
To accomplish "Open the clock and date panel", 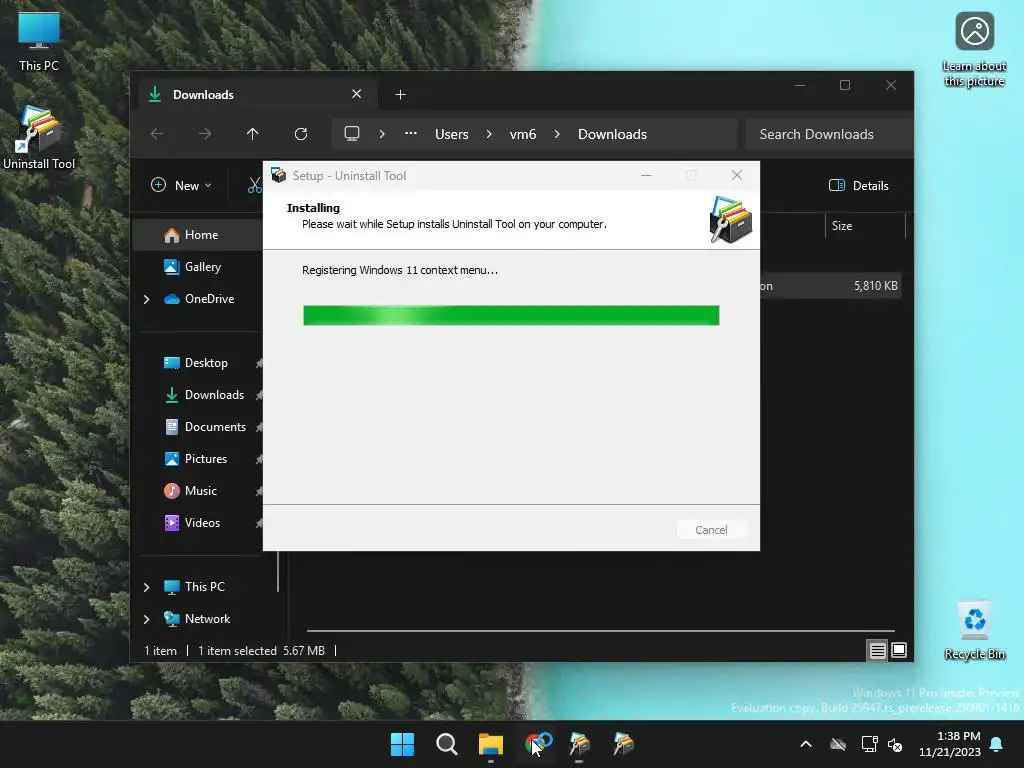I will coord(950,744).
